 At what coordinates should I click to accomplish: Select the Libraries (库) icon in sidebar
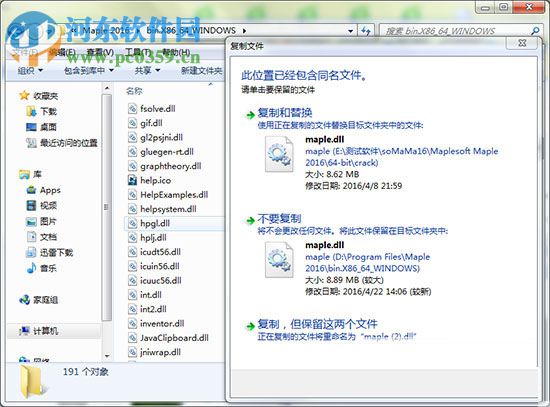pos(24,174)
